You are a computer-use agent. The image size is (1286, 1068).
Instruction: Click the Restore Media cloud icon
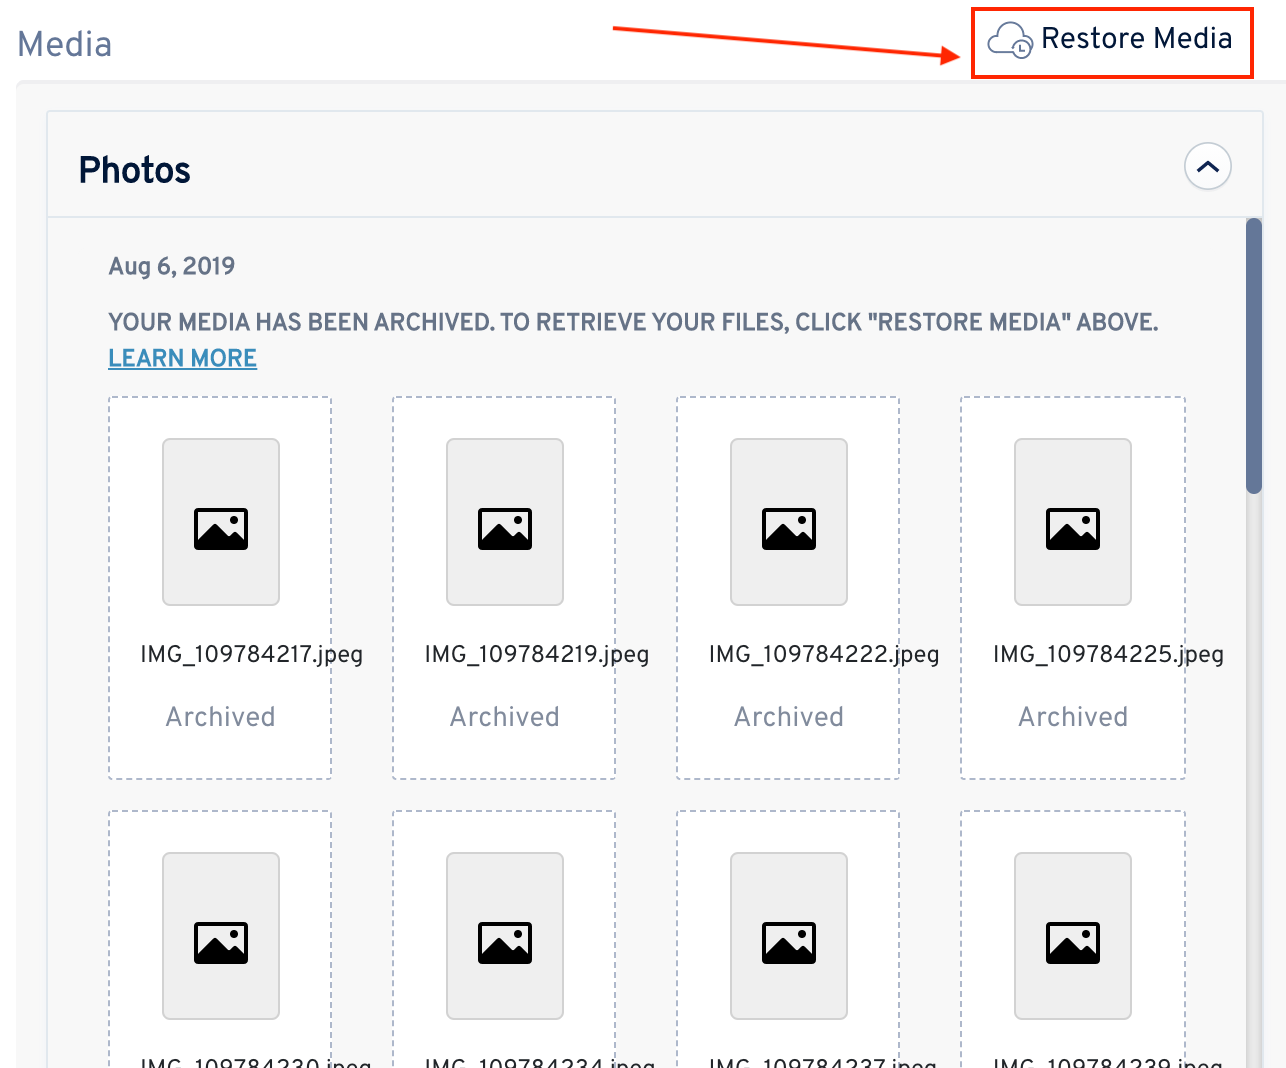click(1010, 41)
